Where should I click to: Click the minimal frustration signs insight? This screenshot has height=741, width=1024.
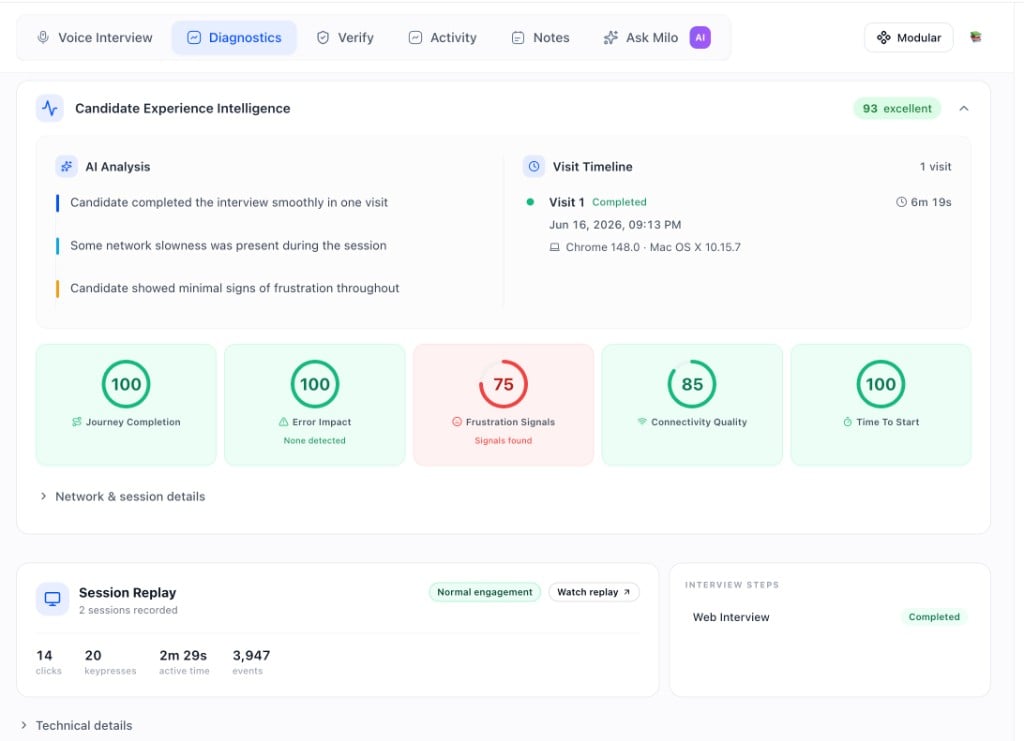[x=234, y=289]
